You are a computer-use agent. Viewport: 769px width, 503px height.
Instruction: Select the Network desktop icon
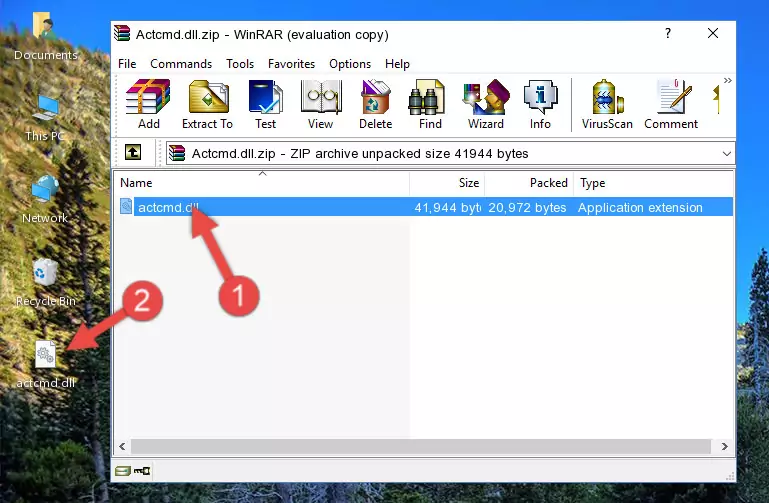coord(46,200)
